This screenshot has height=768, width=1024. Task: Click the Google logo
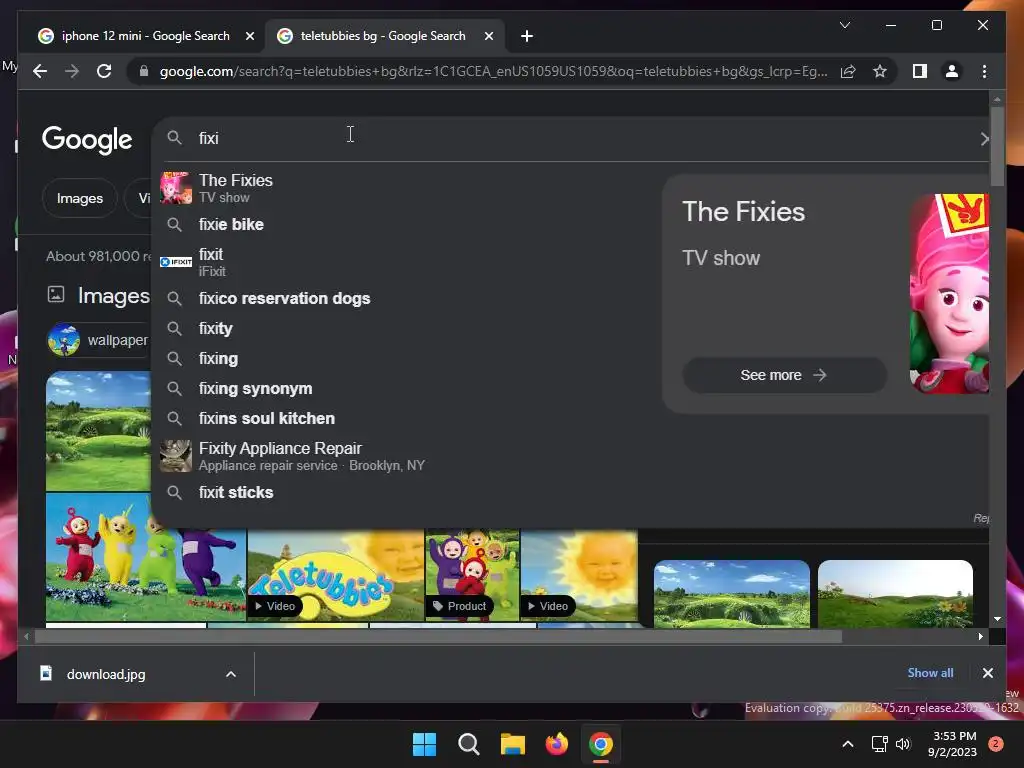[87, 139]
